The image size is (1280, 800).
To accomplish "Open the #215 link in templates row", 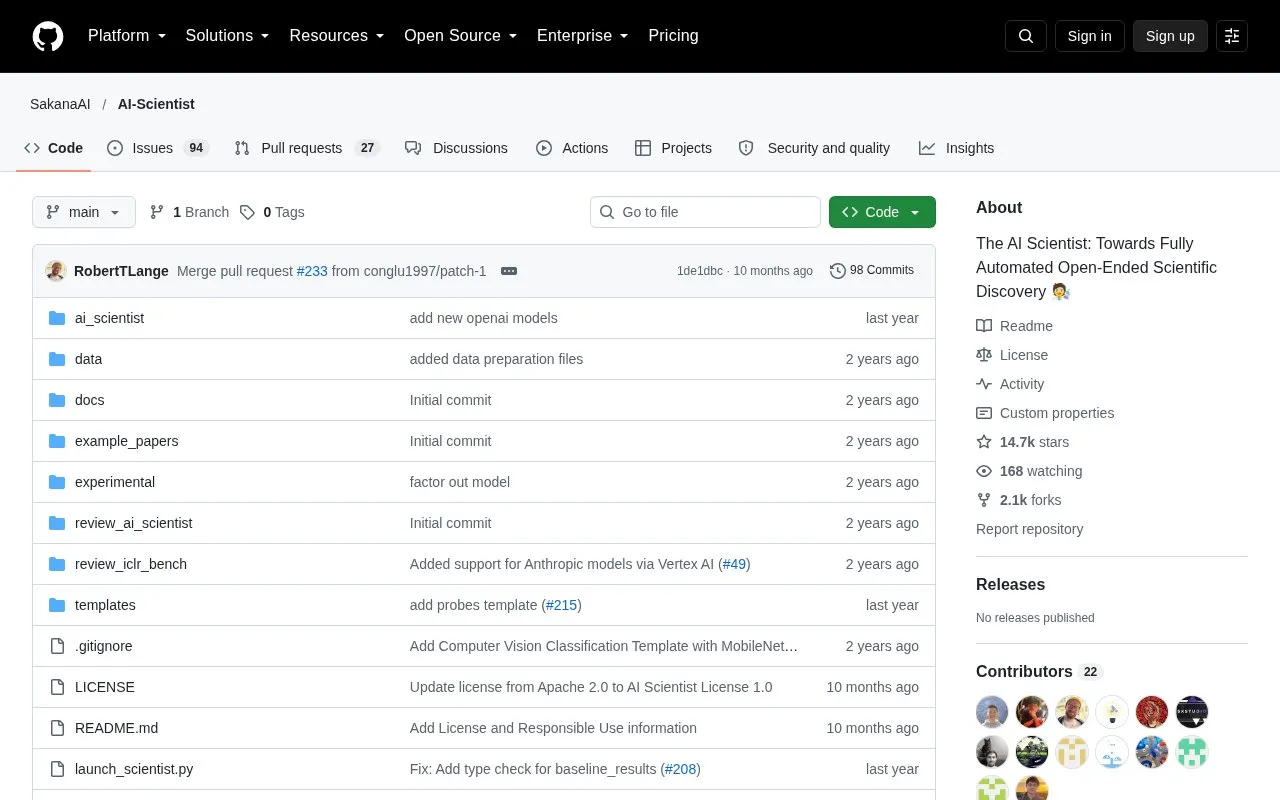I will pos(561,605).
